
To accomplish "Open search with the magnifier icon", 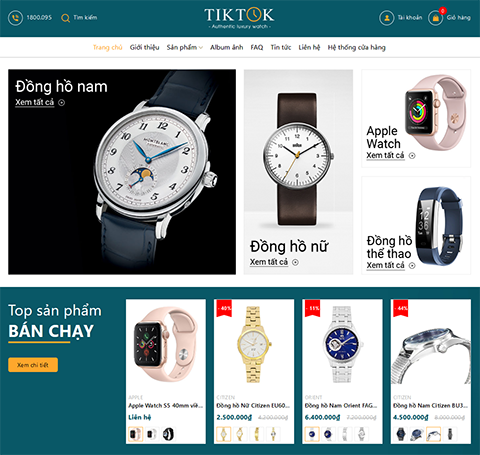I will pyautogui.click(x=66, y=18).
